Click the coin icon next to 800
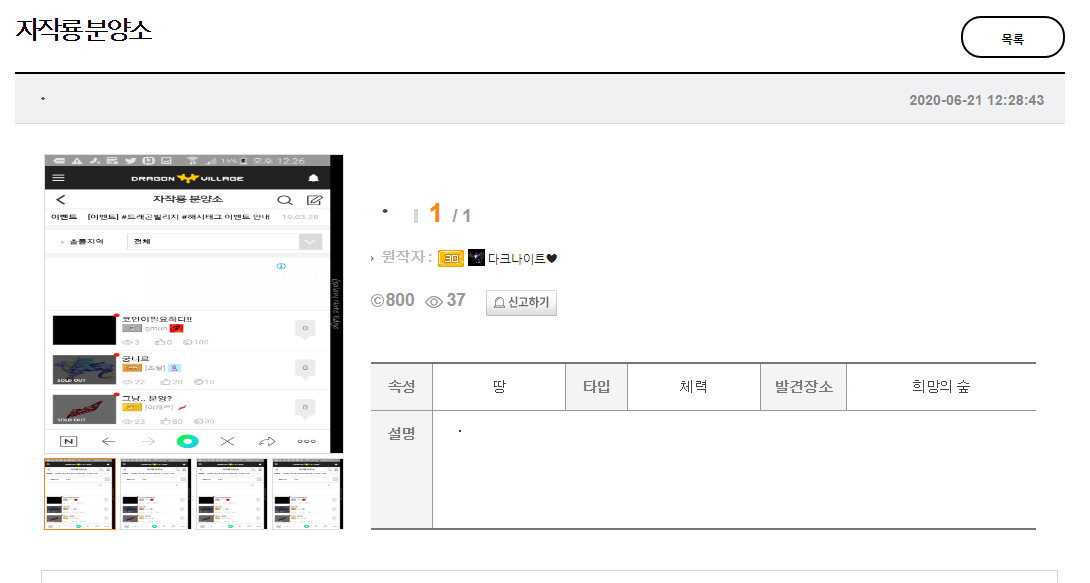The height and width of the screenshot is (583, 1090). [x=378, y=301]
